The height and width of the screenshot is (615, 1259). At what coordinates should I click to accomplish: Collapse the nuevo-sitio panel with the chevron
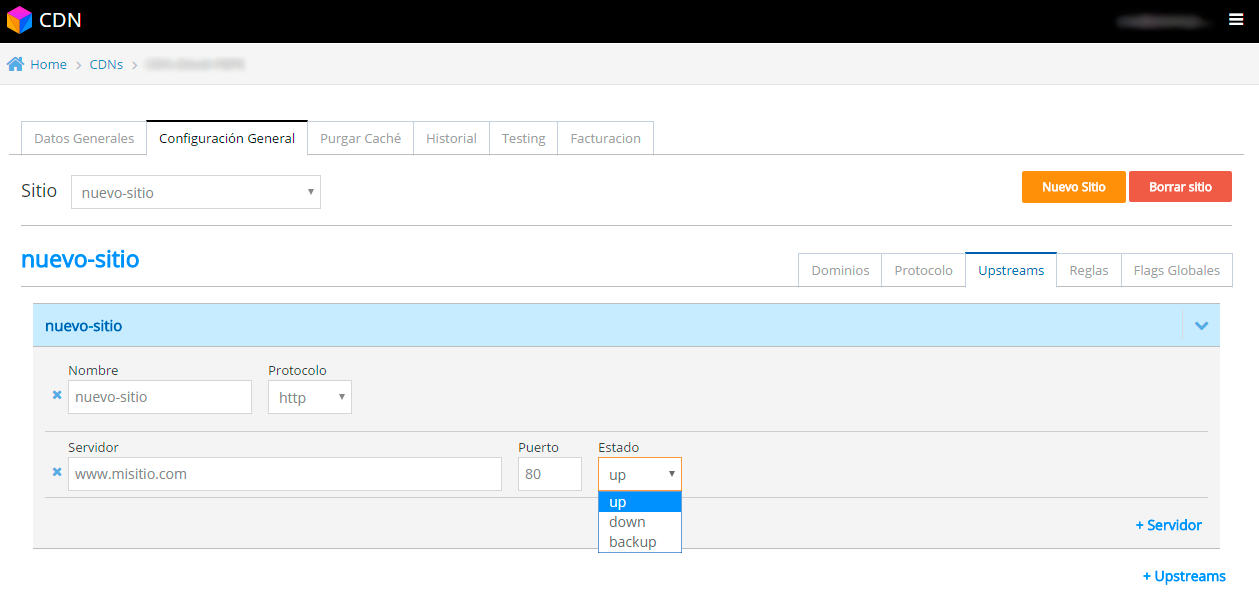pyautogui.click(x=1201, y=326)
